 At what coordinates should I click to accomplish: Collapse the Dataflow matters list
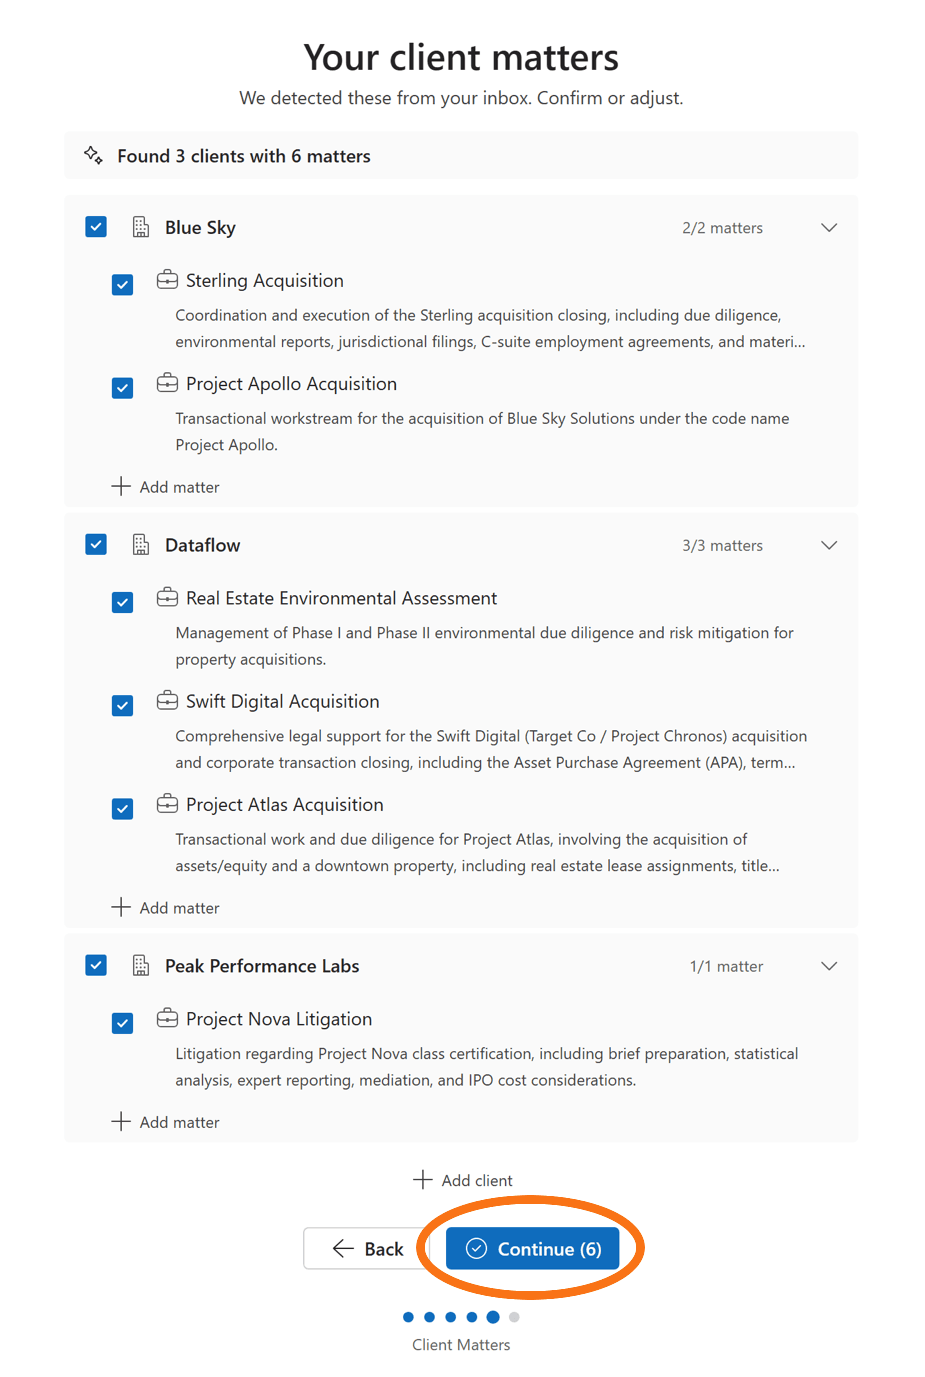pos(829,545)
